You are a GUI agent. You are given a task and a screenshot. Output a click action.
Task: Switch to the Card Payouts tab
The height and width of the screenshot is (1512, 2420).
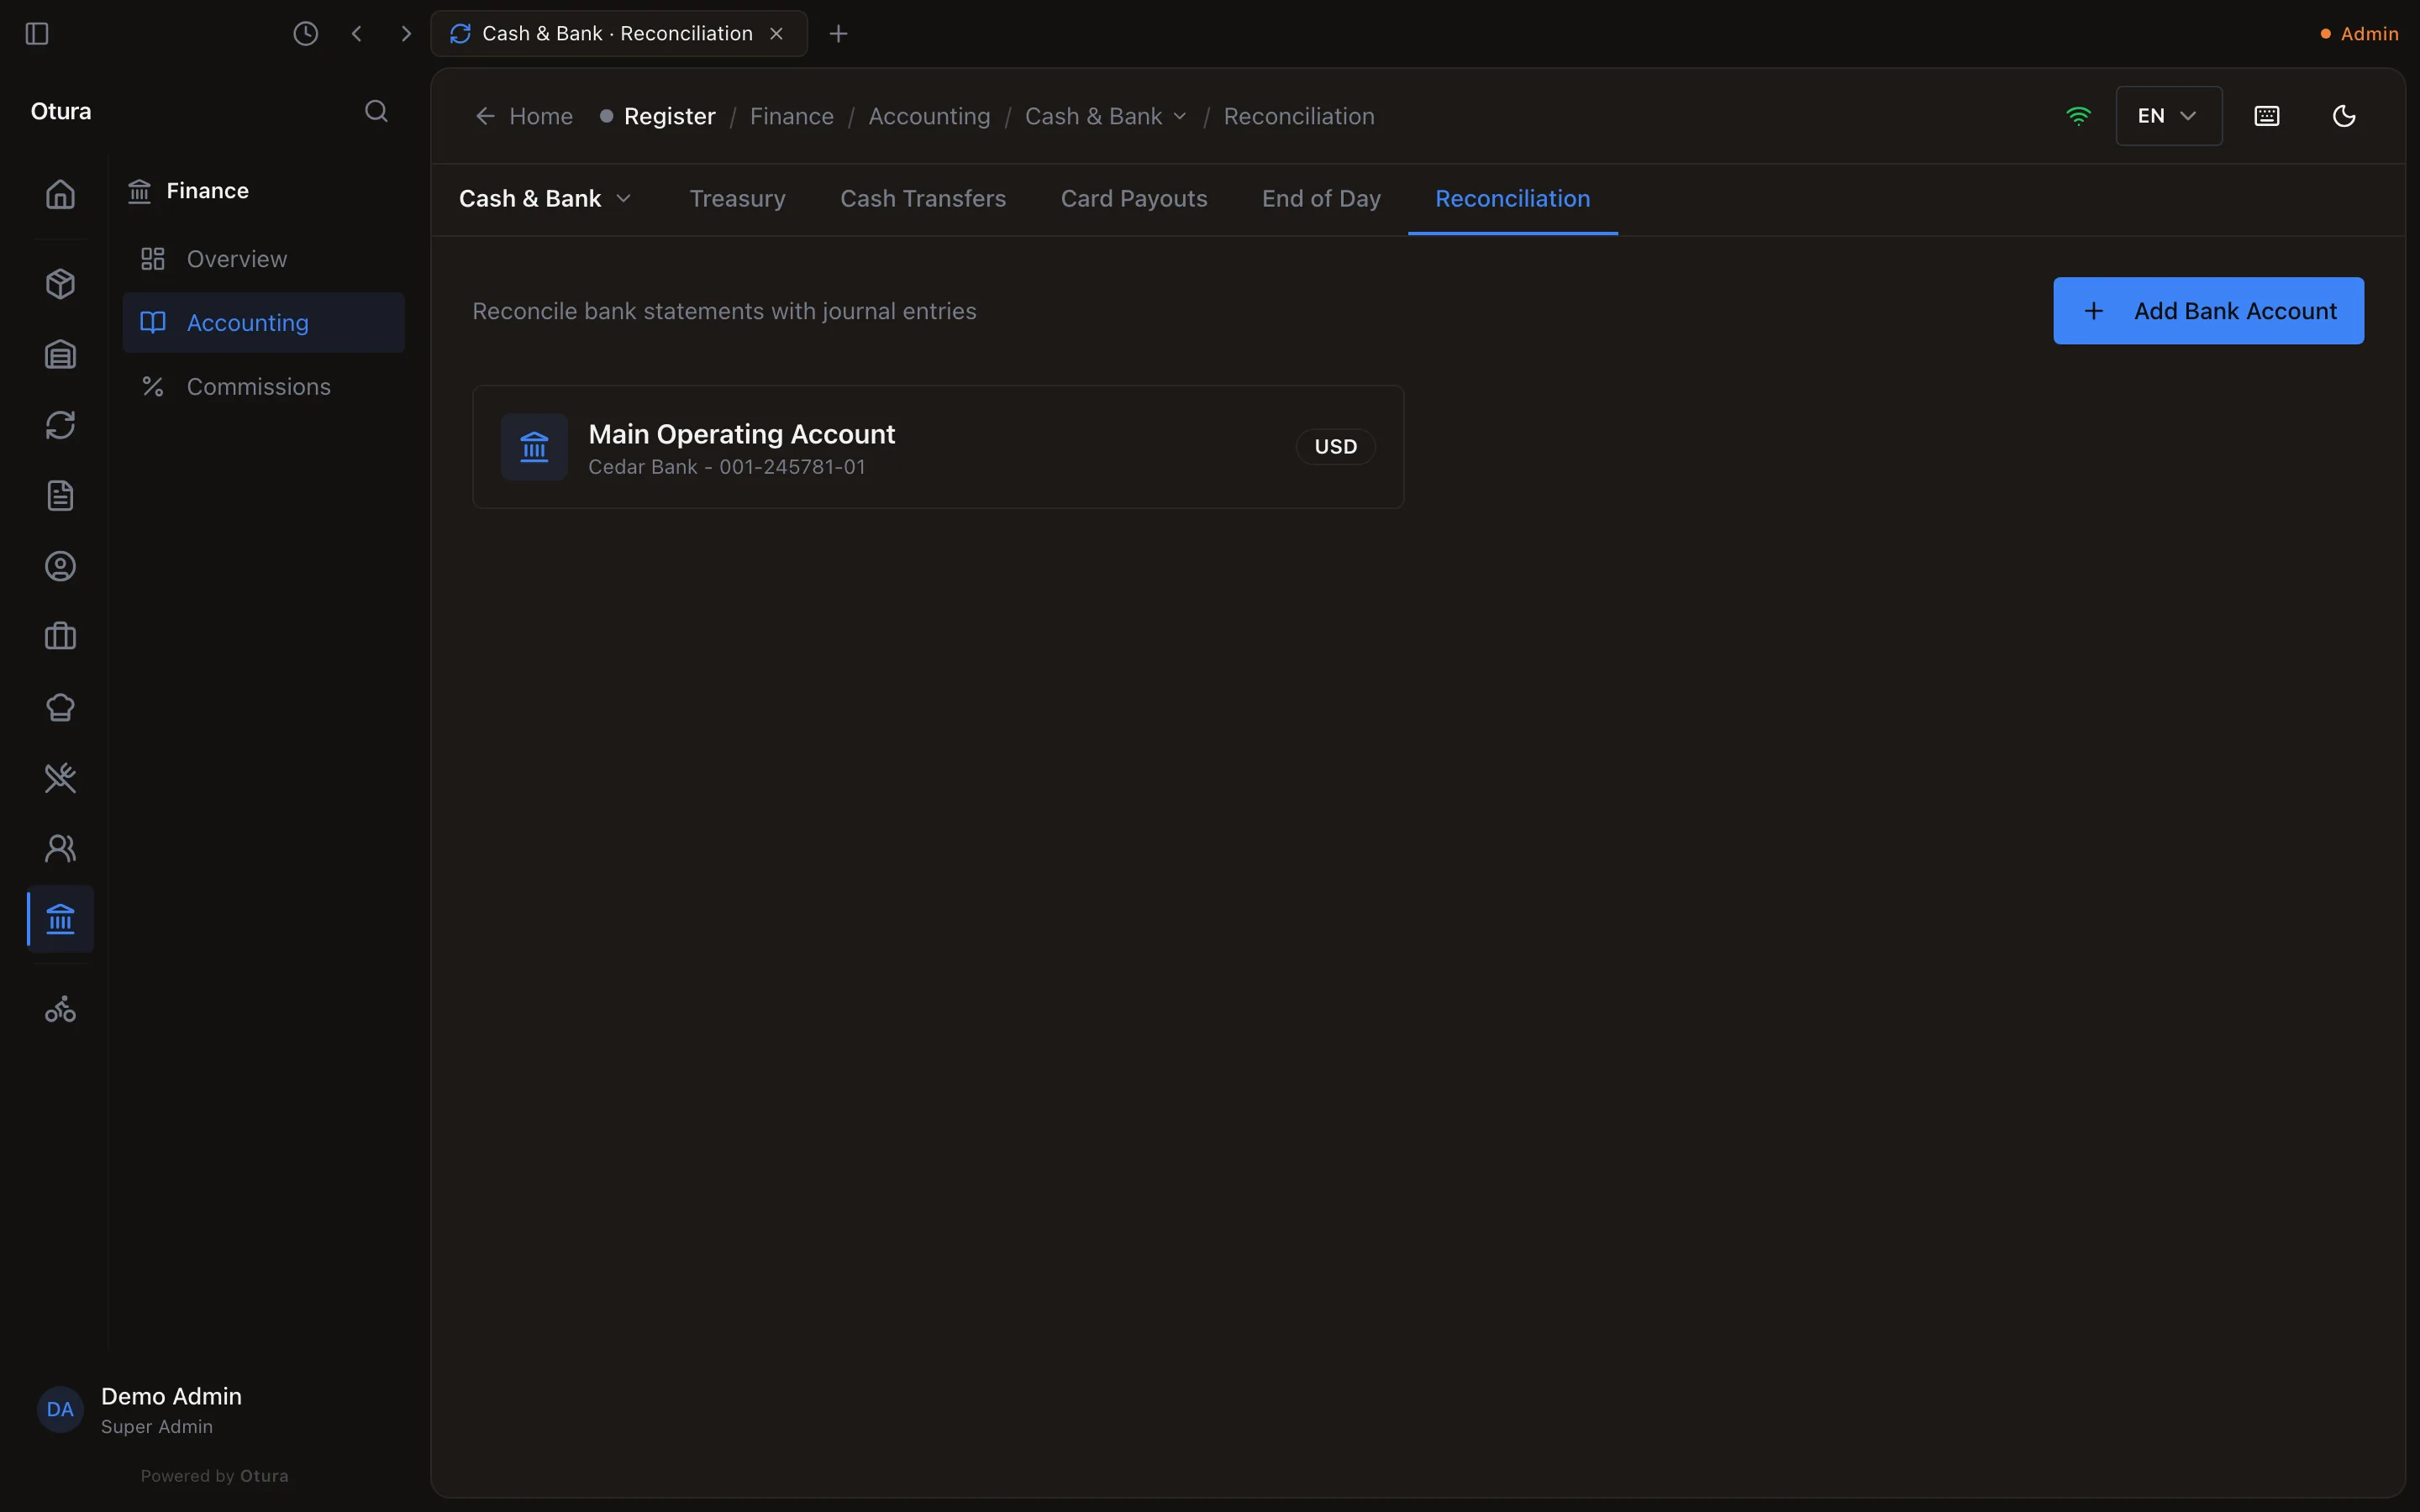click(x=1133, y=199)
